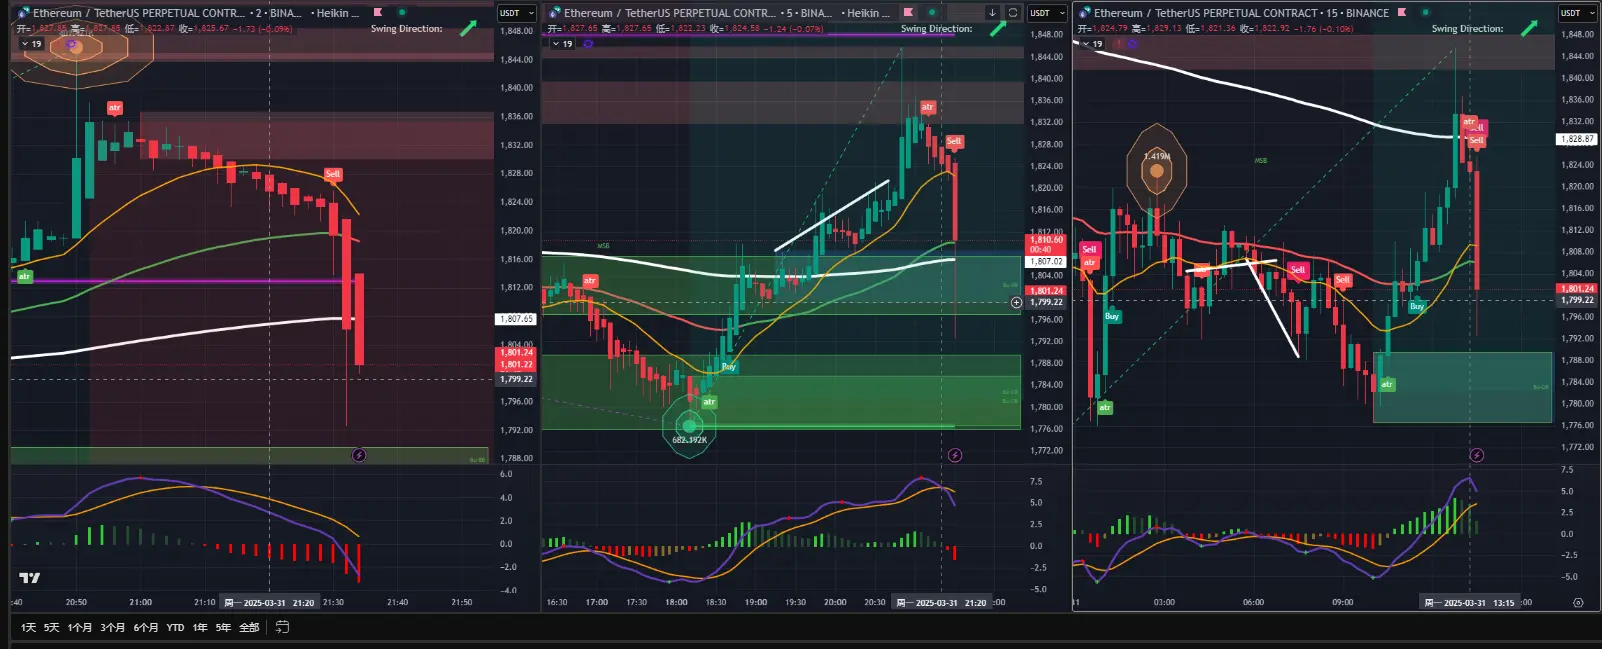Select the 1天 time range
Screen dimensions: 1602x649
(28, 628)
